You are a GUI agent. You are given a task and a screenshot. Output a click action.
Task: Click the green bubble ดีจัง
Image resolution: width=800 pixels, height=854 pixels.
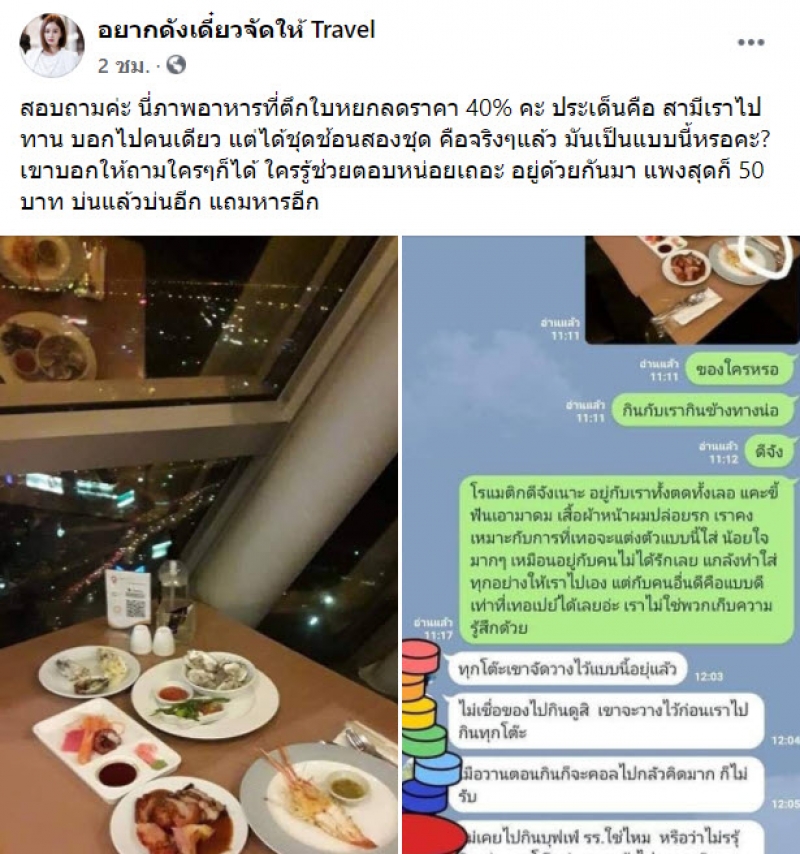point(768,451)
